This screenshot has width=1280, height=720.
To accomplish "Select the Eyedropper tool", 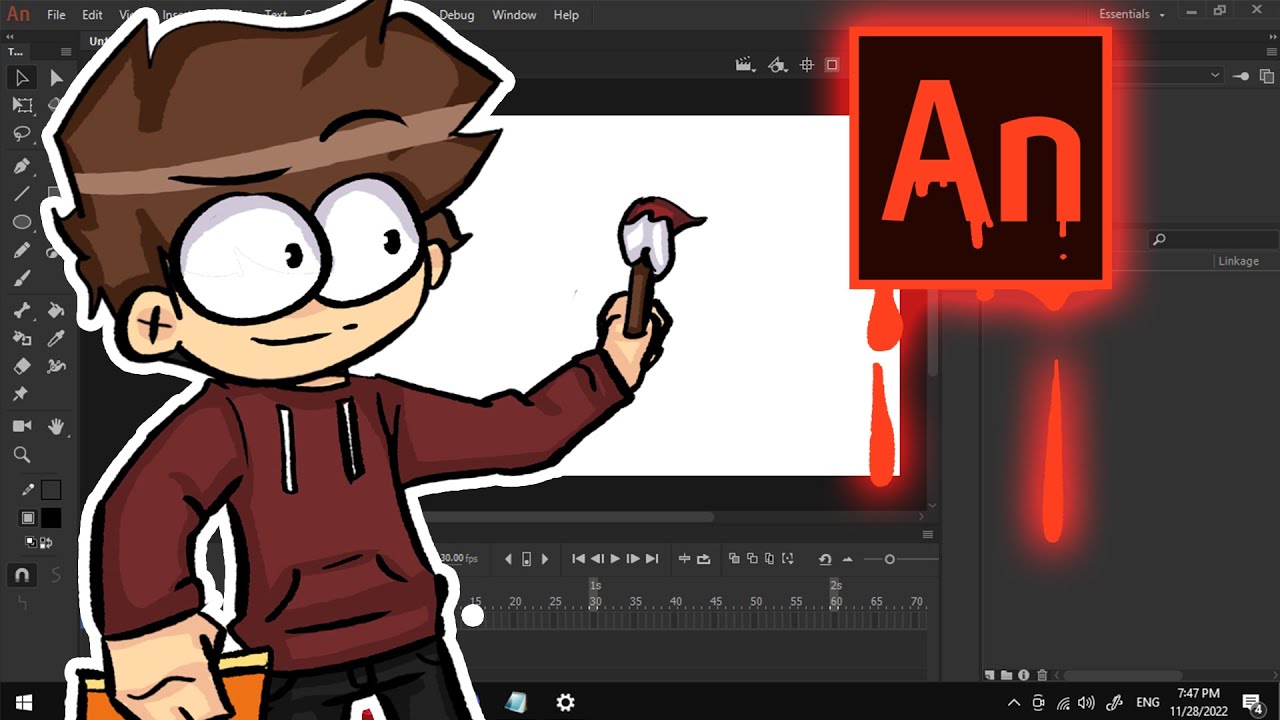I will tap(56, 339).
